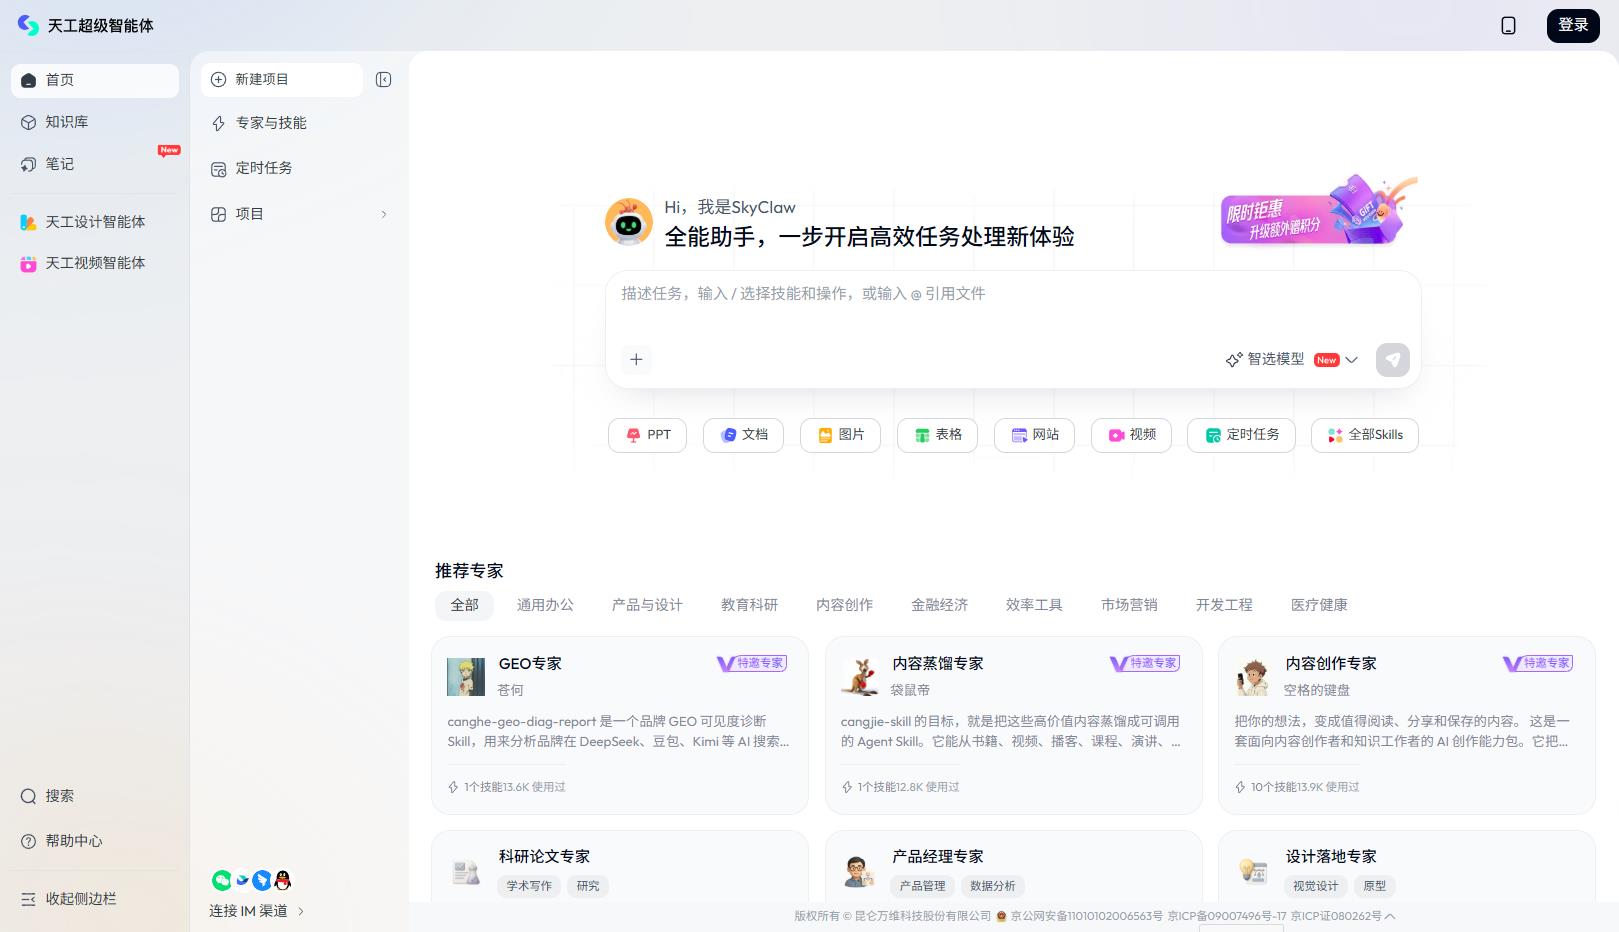Open the 内容蒸馏专家 card title
This screenshot has width=1619, height=932.
point(938,664)
